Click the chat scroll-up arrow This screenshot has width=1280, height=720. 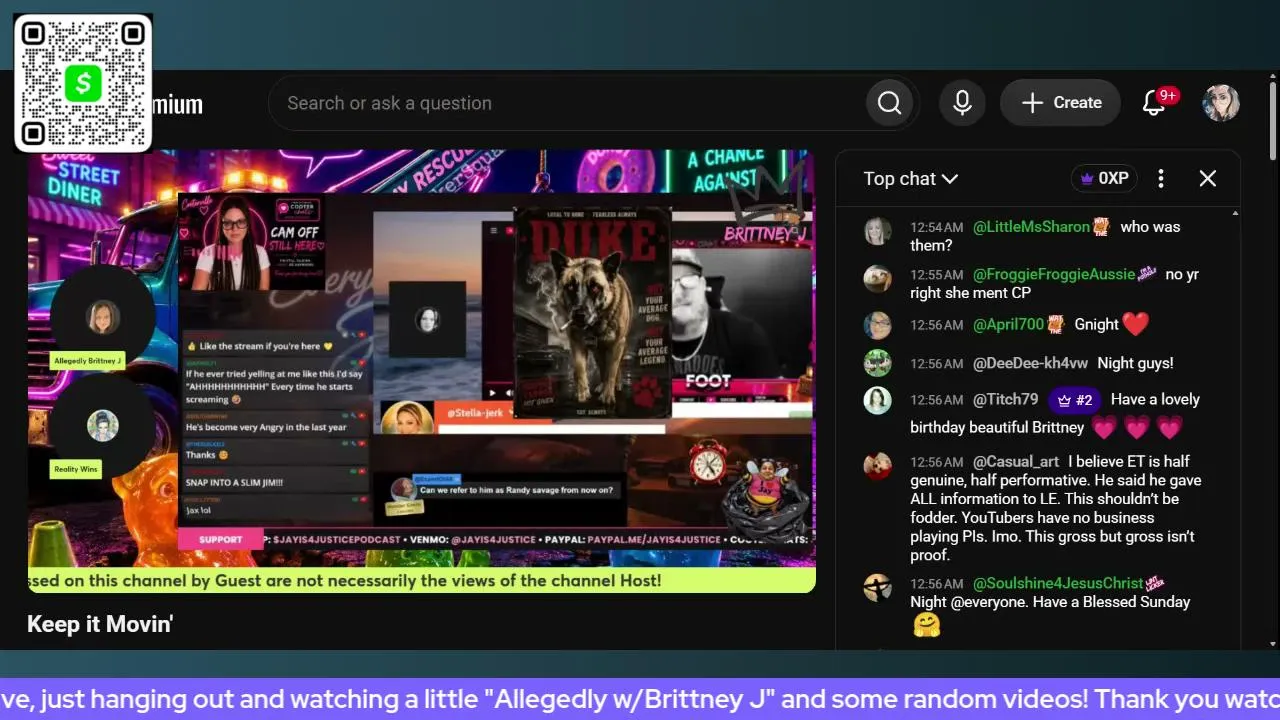tap(1236, 214)
